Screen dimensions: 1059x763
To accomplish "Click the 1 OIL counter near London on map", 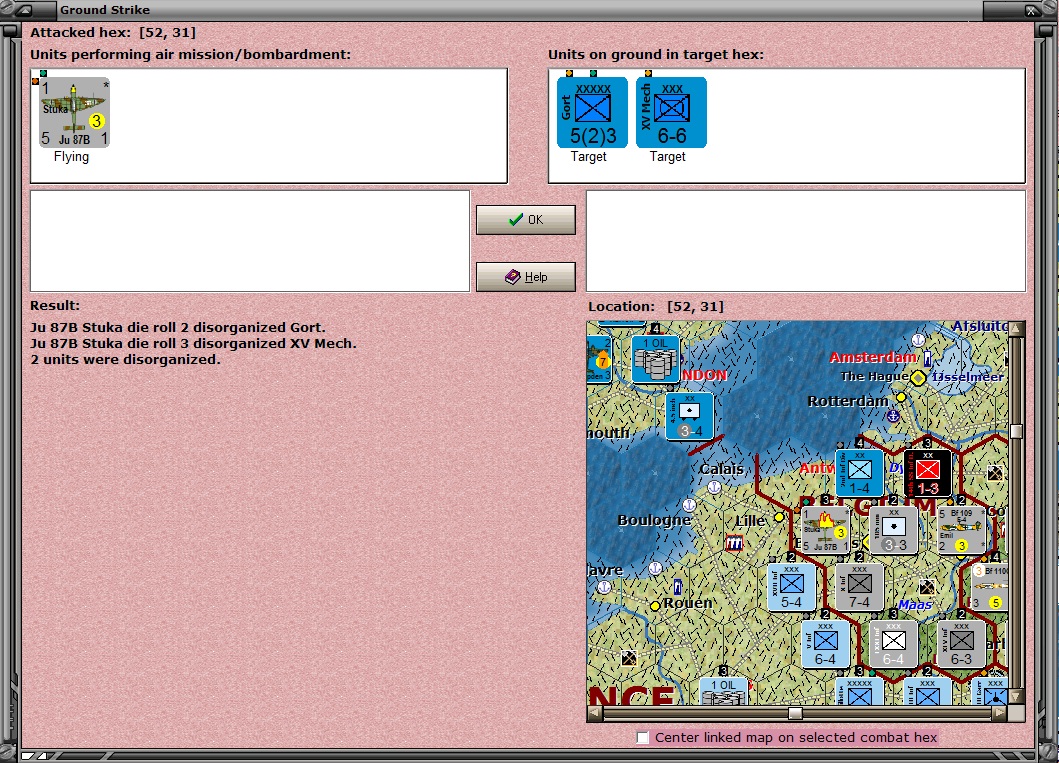I will [655, 359].
